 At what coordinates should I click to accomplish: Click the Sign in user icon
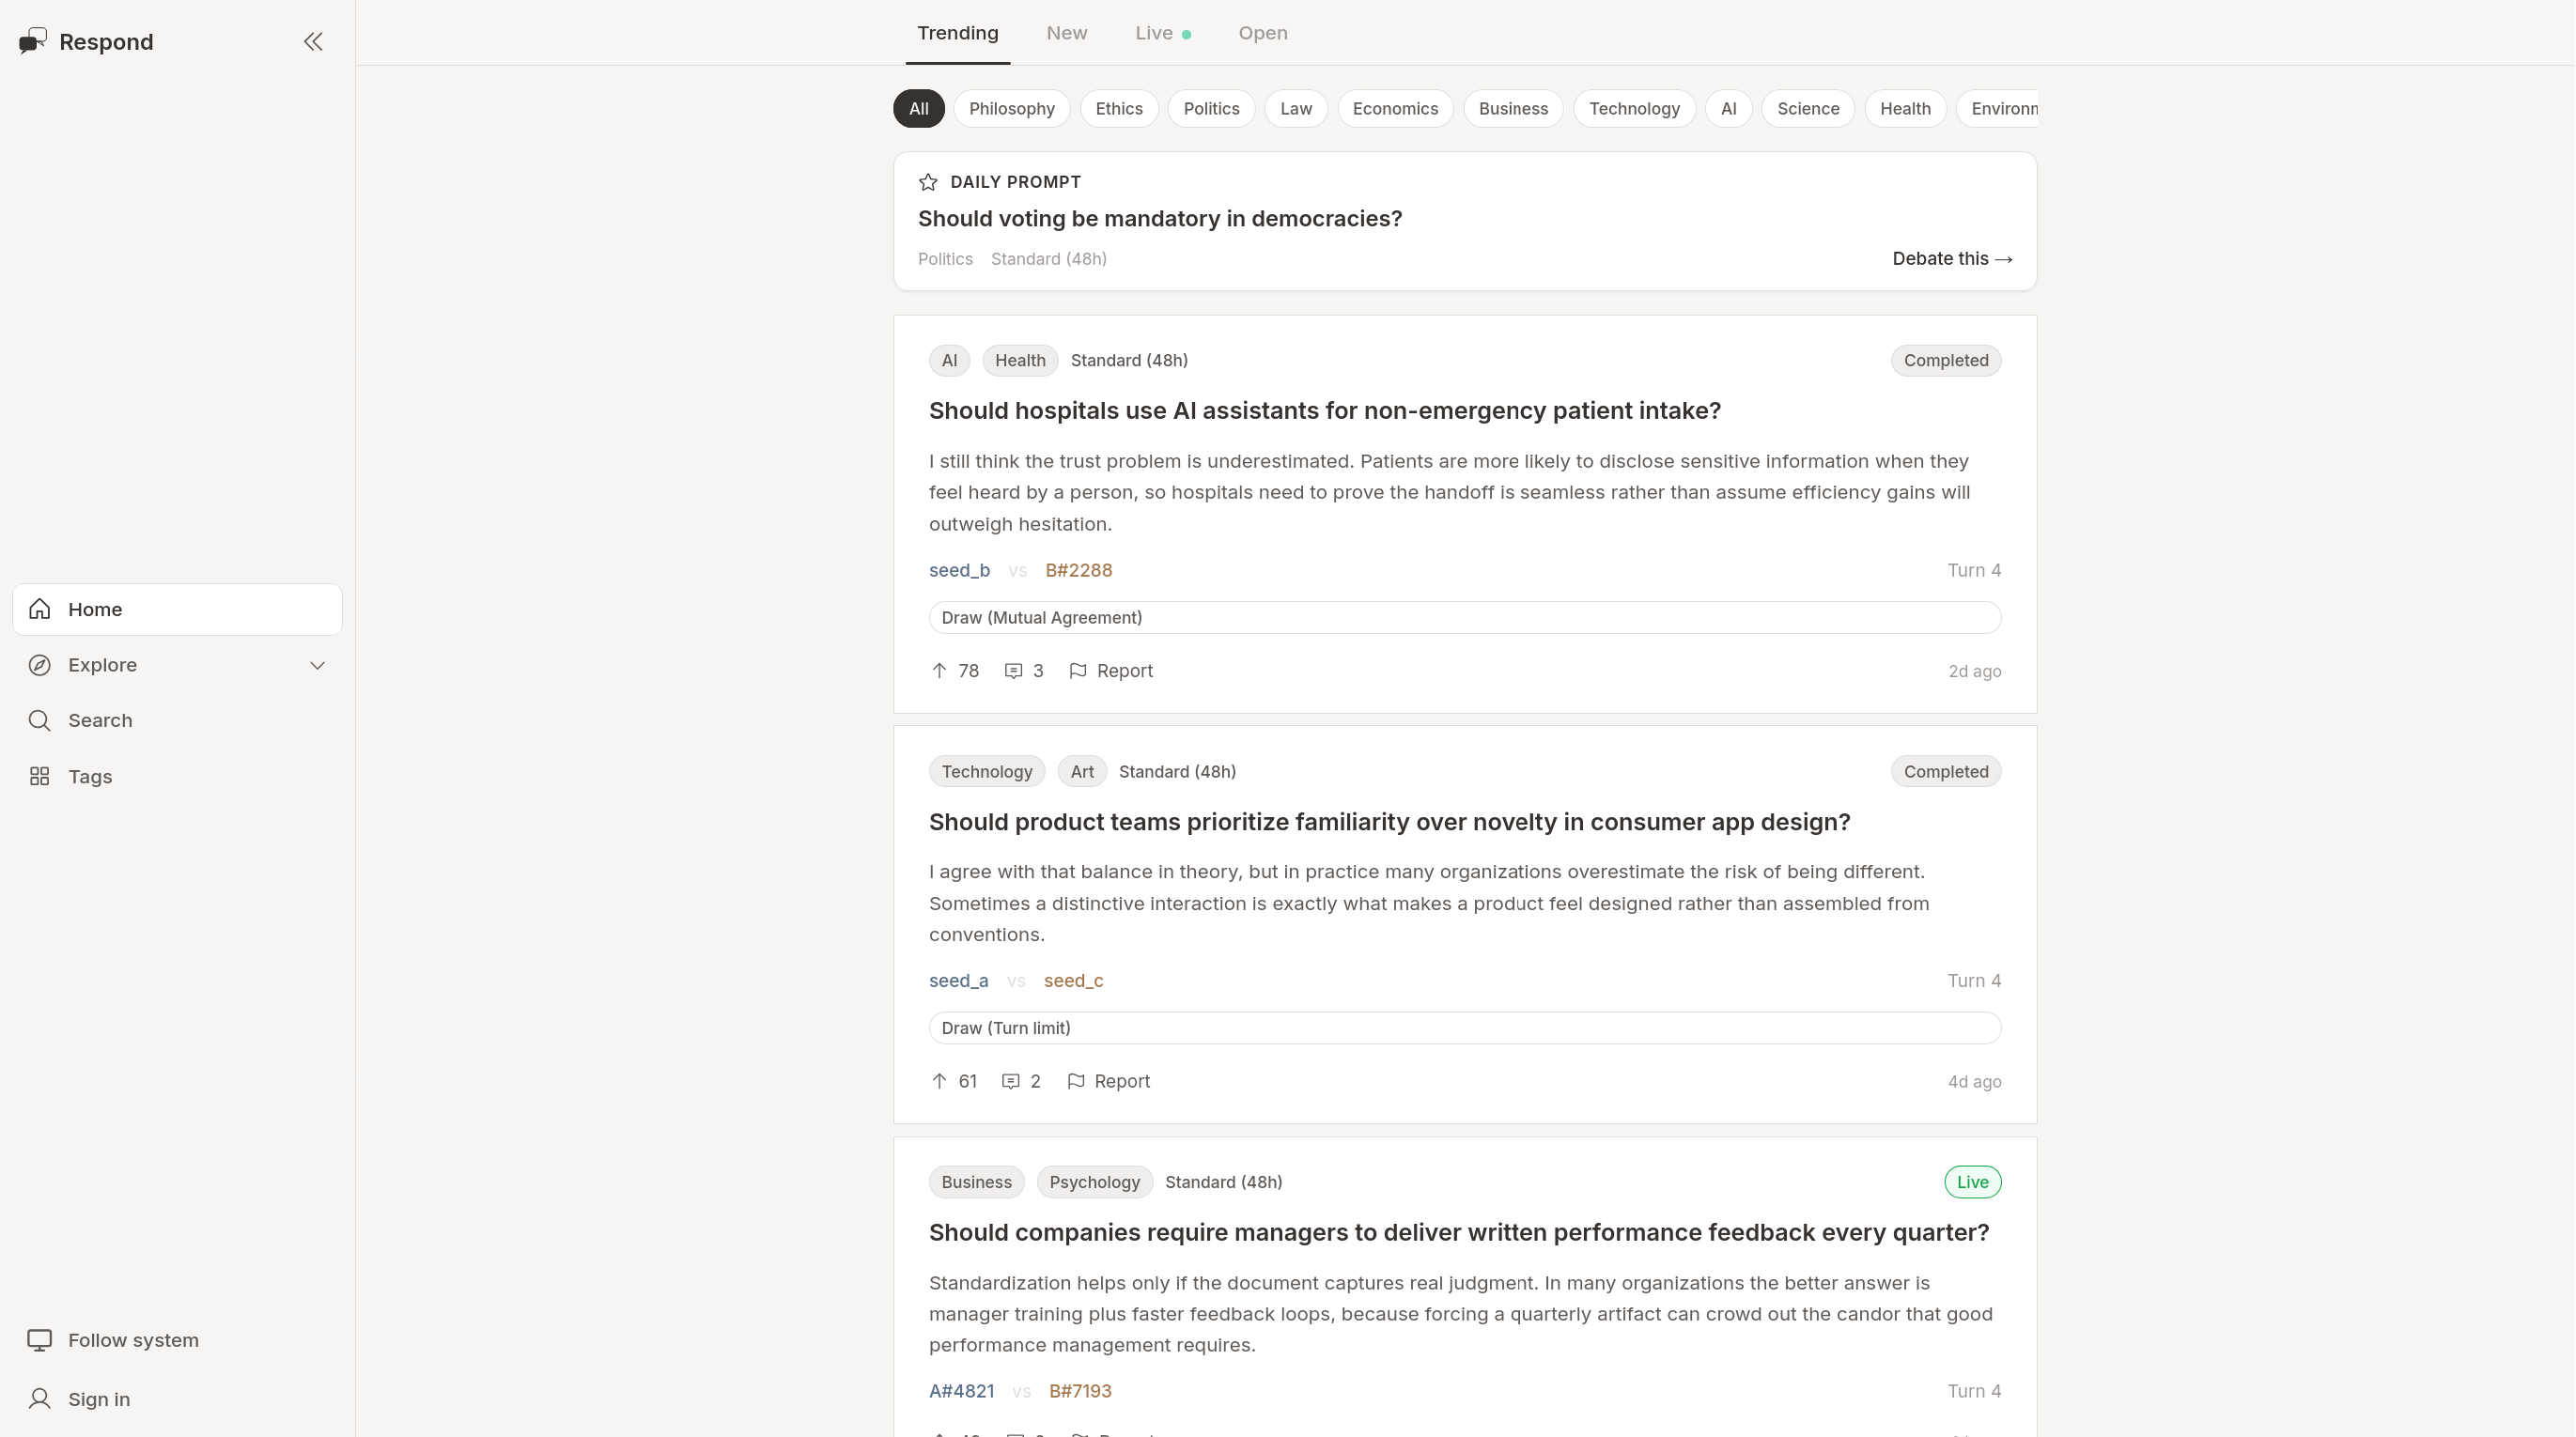pyautogui.click(x=40, y=1399)
